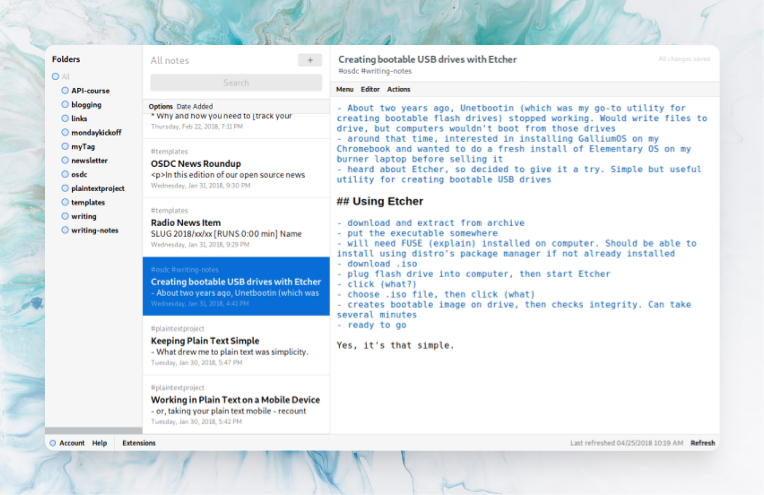Screen dimensions: 764x495
Task: Open the Extensions menu in footer
Action: [139, 443]
